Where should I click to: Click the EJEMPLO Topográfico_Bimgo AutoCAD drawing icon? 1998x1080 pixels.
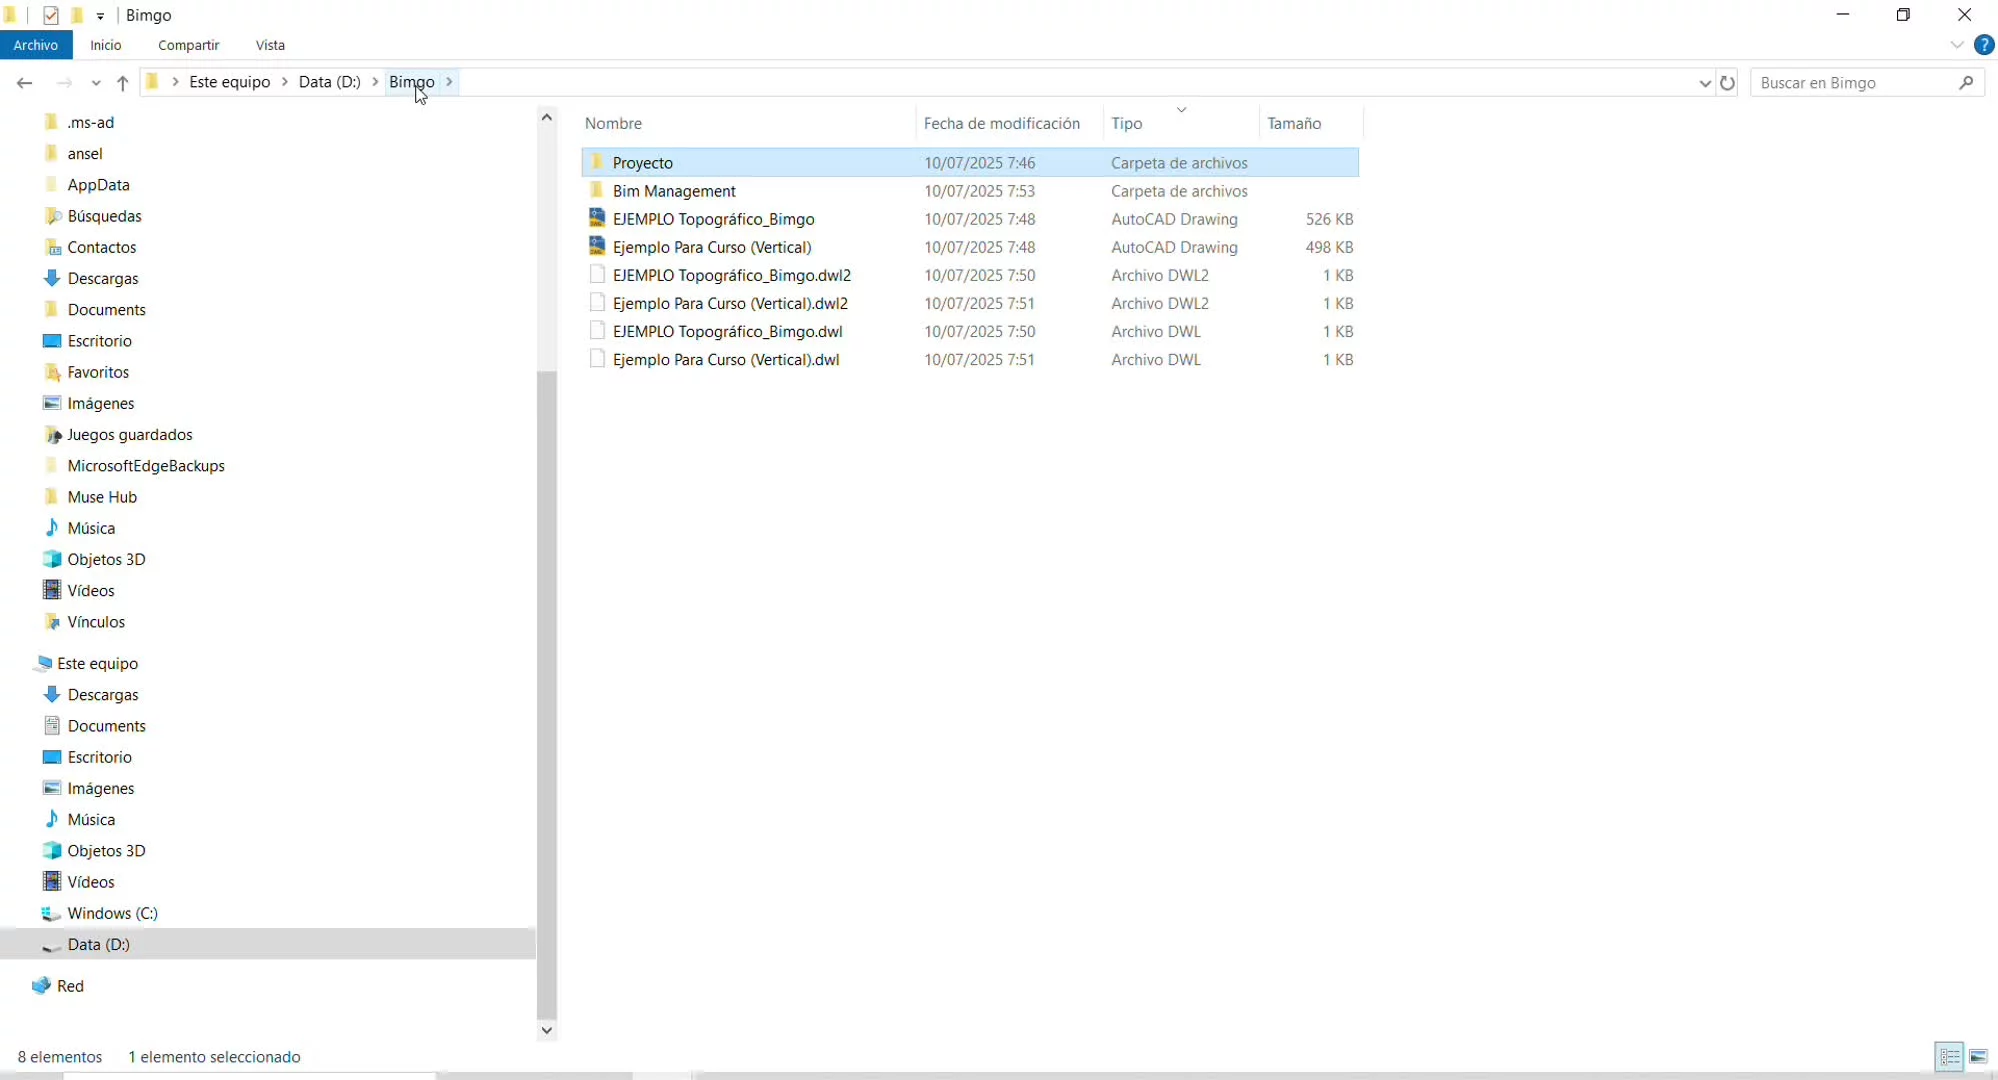point(597,218)
